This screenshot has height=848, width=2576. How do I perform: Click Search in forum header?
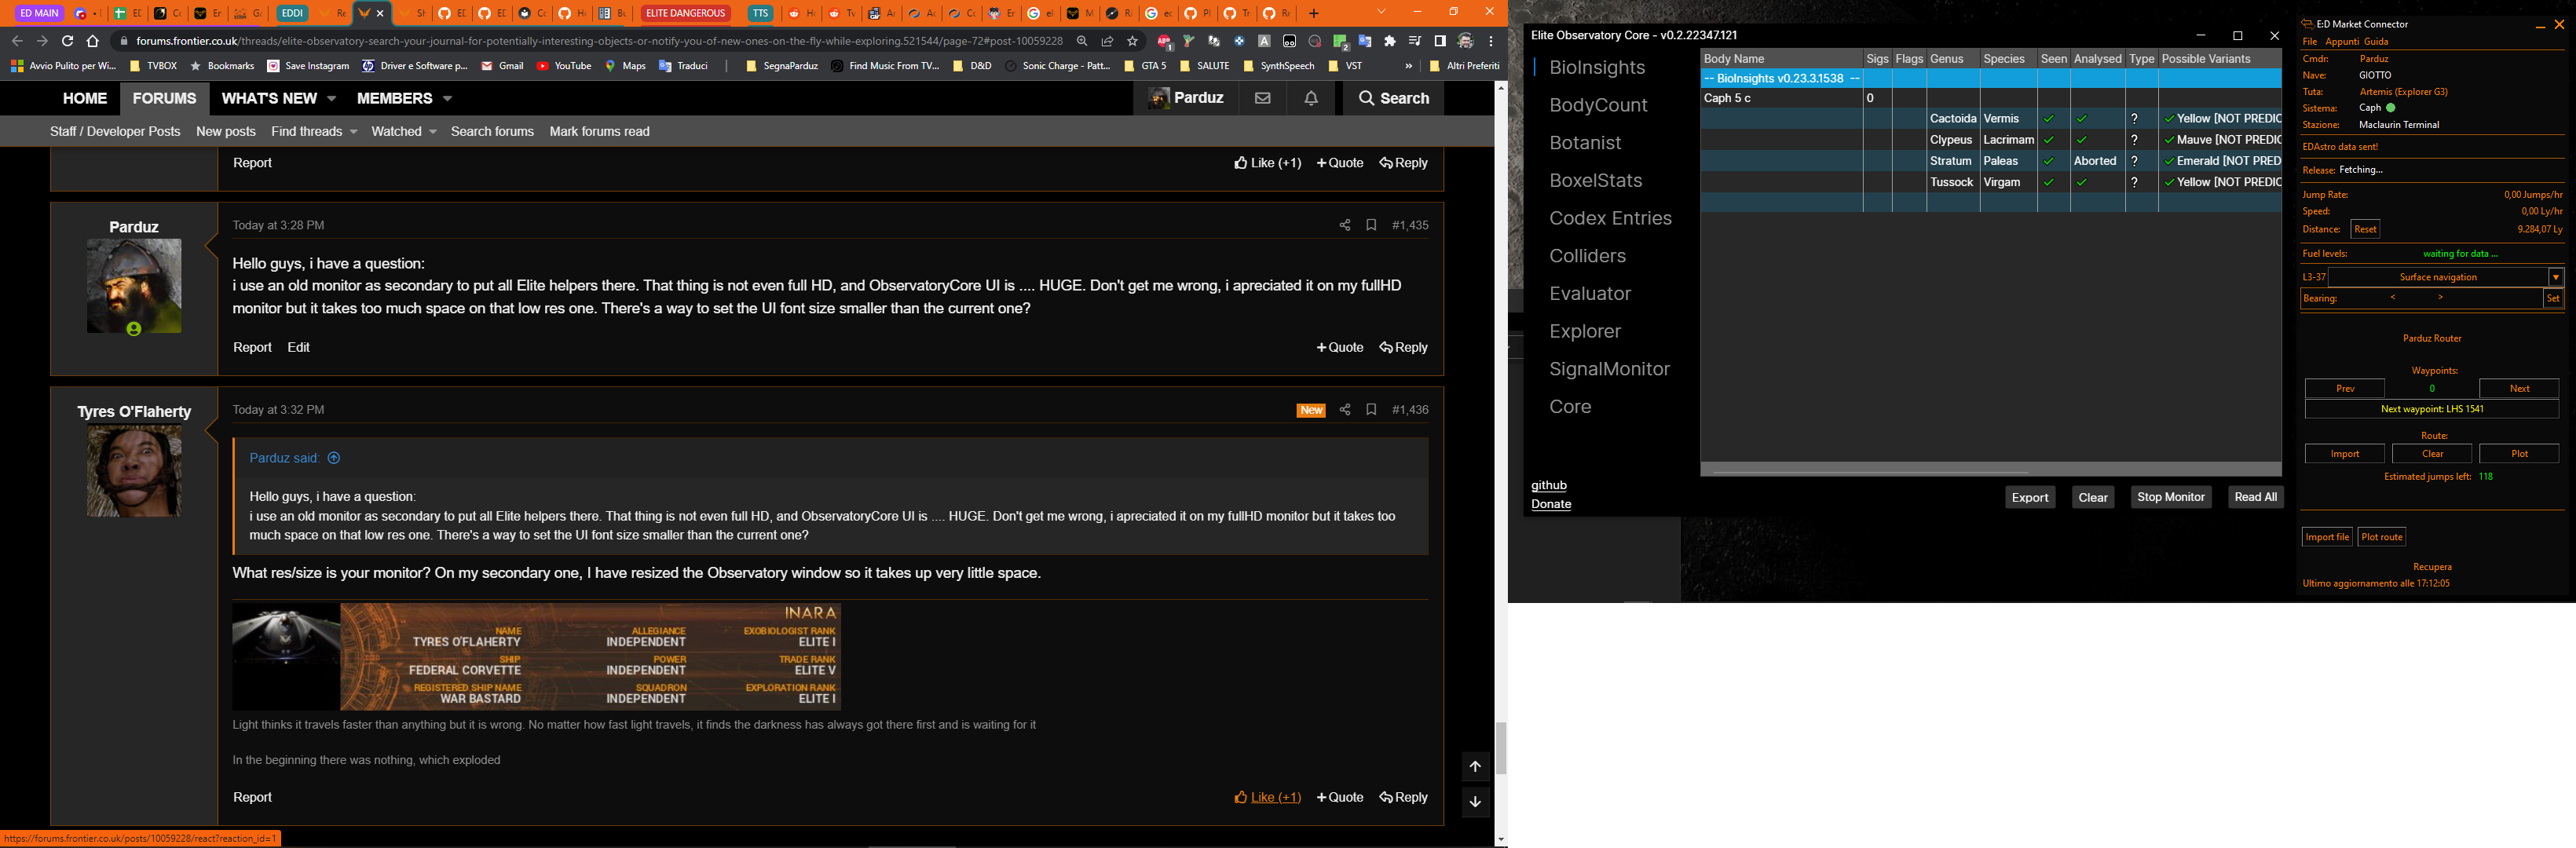tap(1393, 98)
